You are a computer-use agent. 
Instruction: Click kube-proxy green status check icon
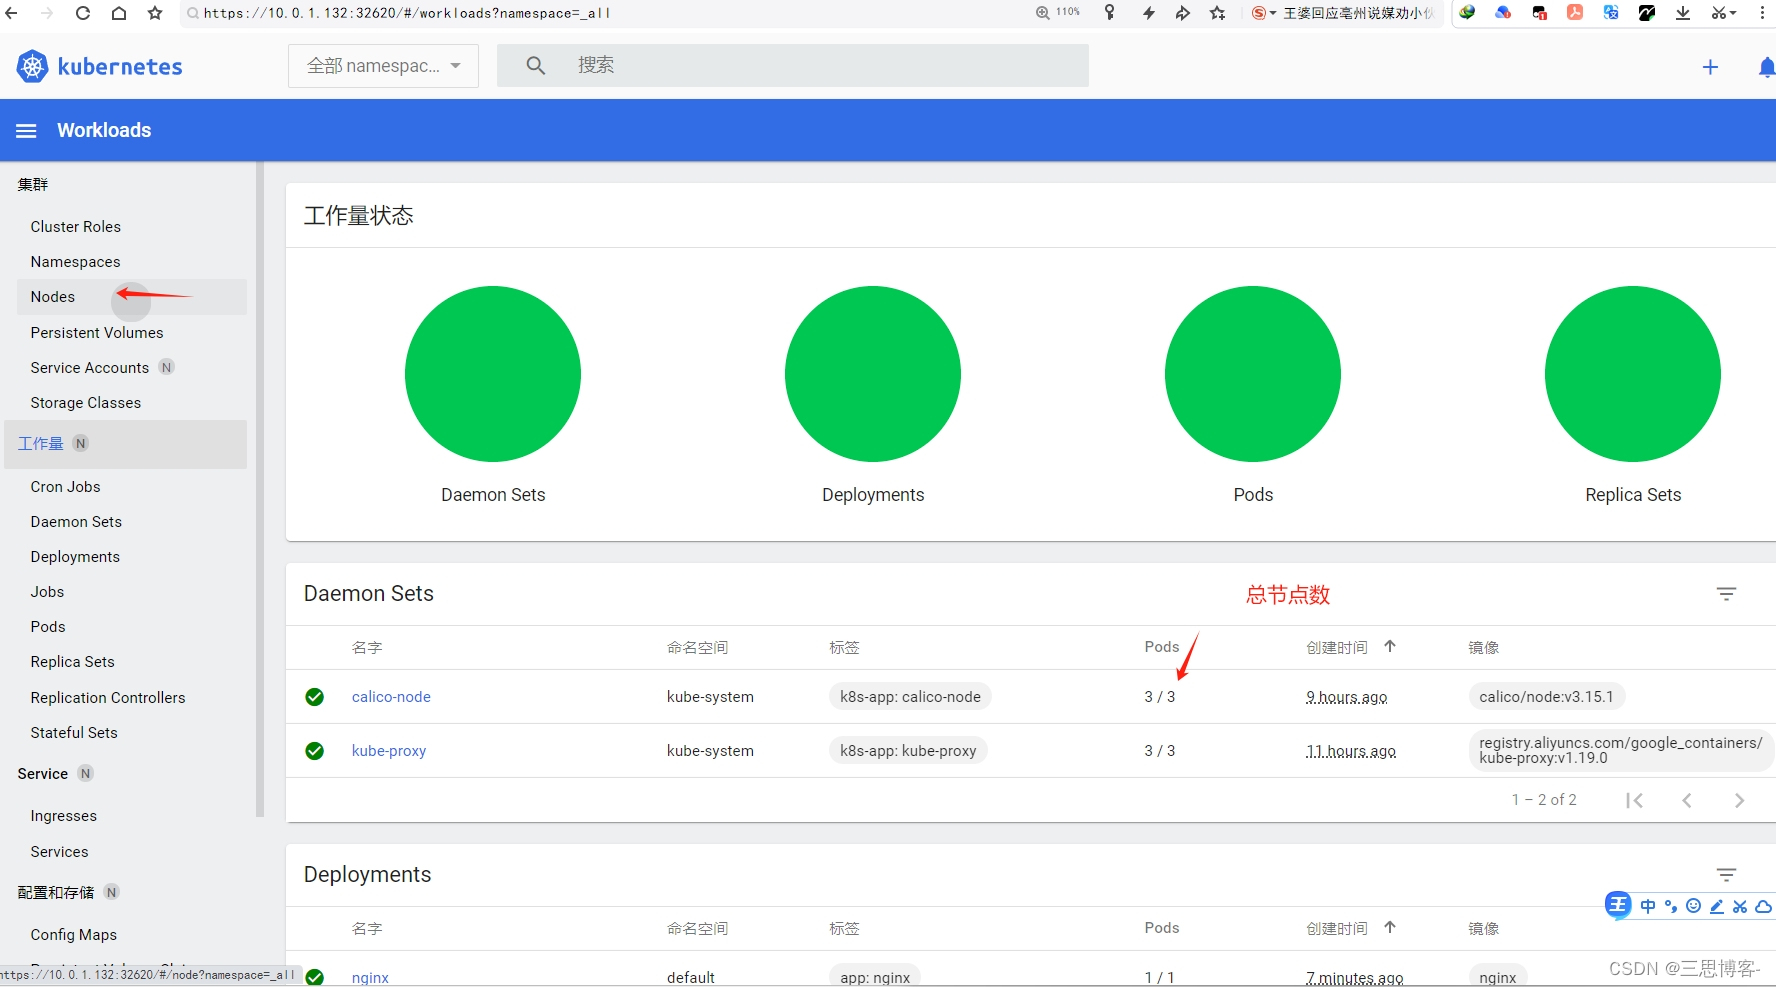click(x=315, y=751)
